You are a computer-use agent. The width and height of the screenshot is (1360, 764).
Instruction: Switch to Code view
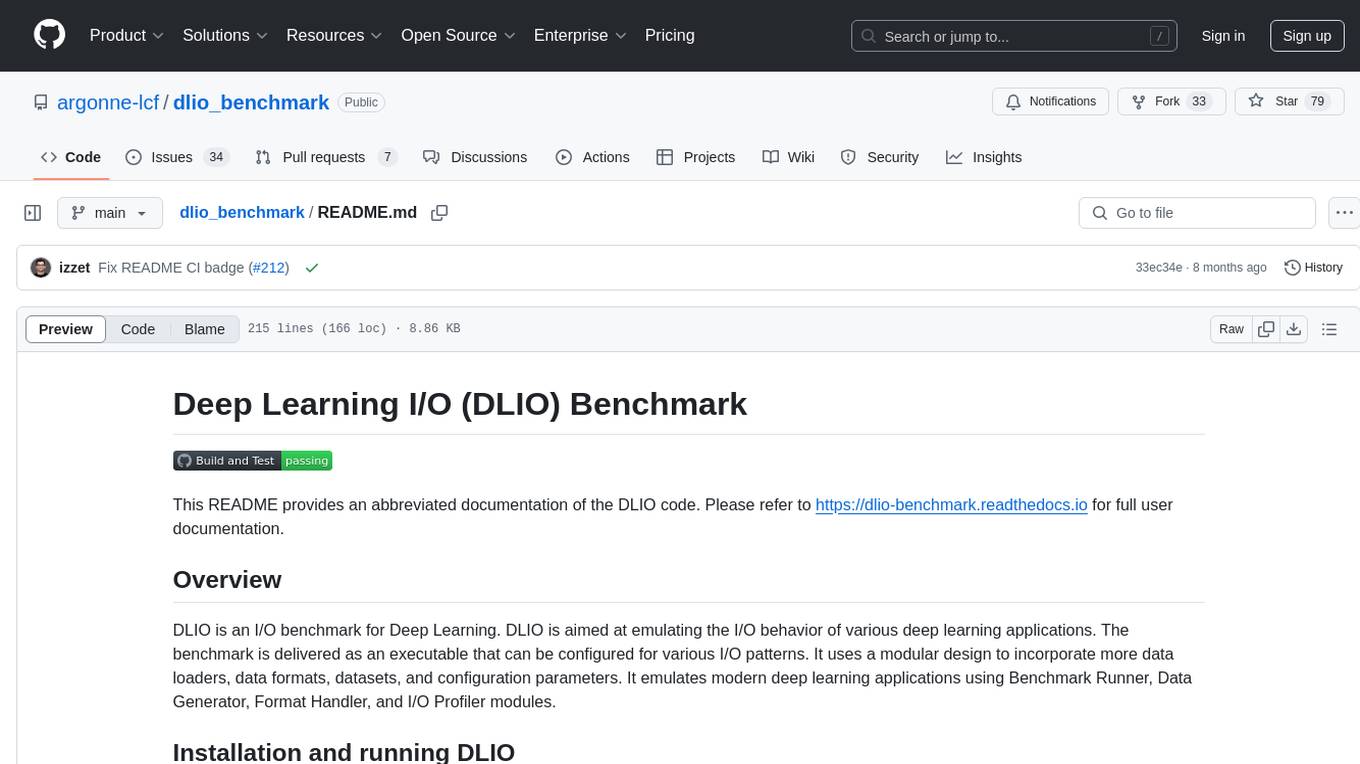138,329
